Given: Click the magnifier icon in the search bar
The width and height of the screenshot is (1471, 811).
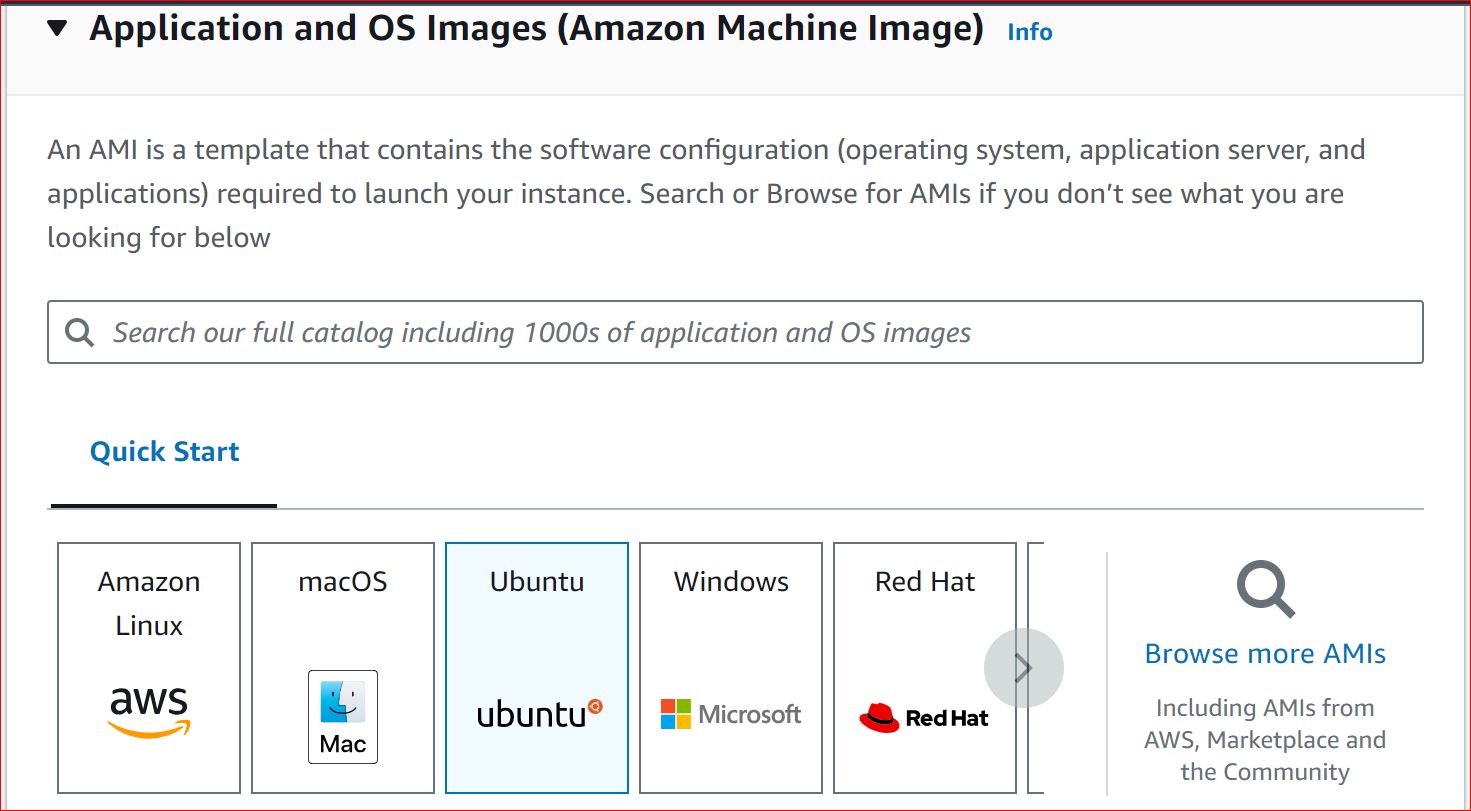Looking at the screenshot, I should tap(79, 331).
